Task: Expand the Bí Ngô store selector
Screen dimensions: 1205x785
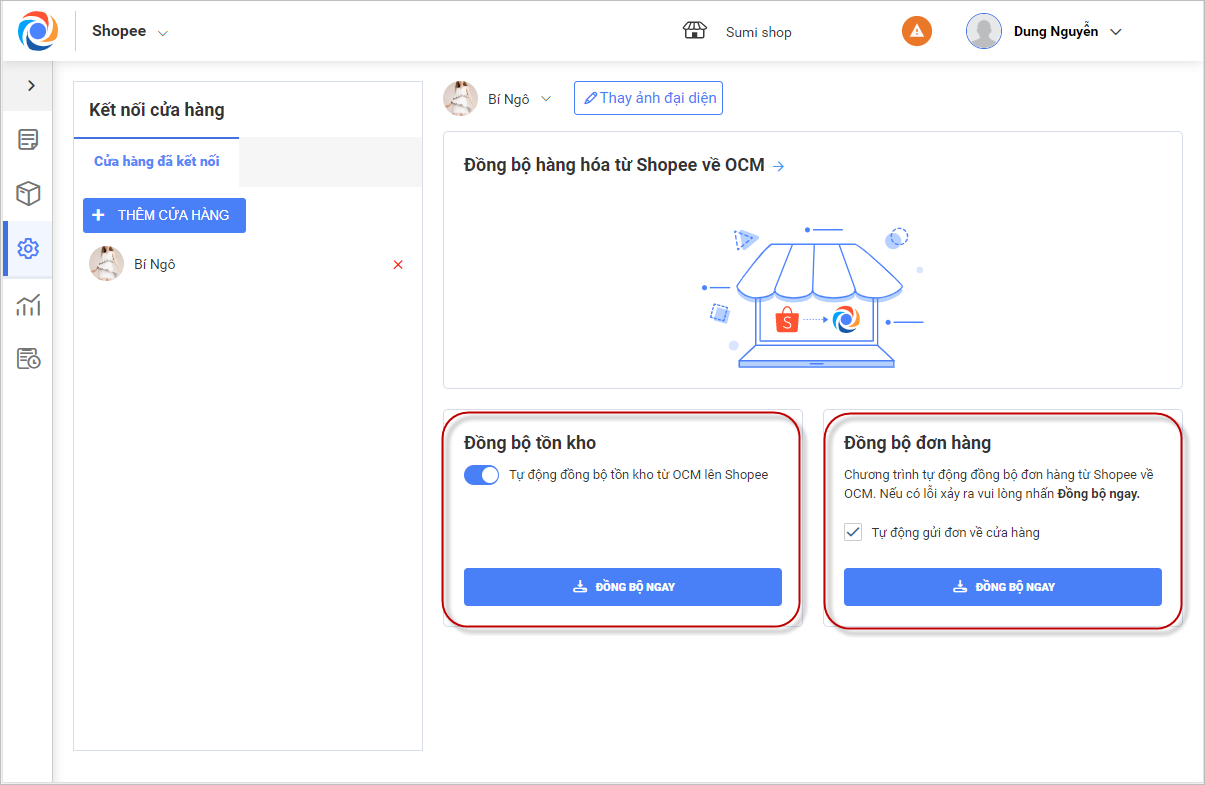Action: coord(546,99)
